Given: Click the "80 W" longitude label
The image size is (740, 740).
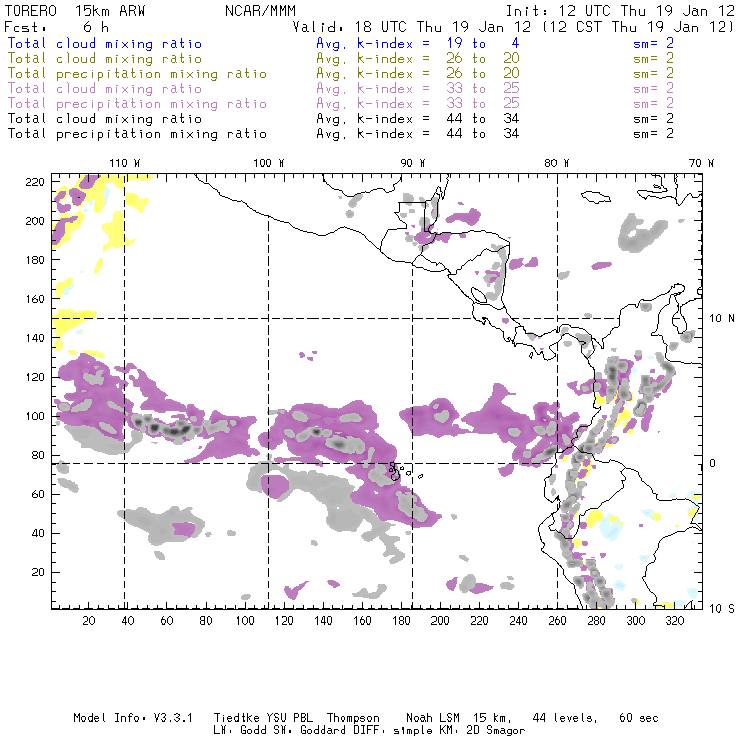Looking at the screenshot, I should tap(556, 163).
